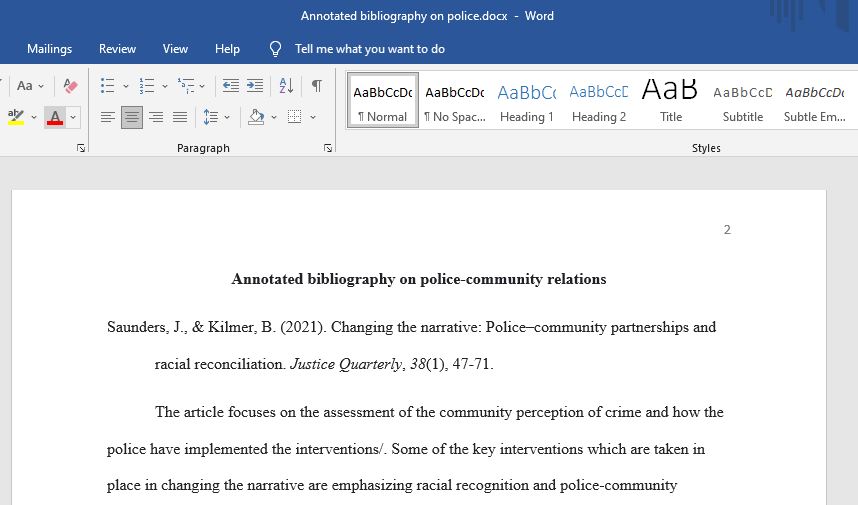The height and width of the screenshot is (505, 858).
Task: Justify the paragraph text
Action: pyautogui.click(x=180, y=117)
